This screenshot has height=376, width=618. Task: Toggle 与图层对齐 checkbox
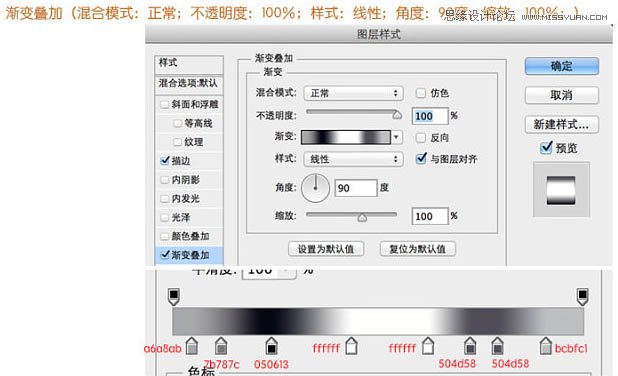[421, 158]
